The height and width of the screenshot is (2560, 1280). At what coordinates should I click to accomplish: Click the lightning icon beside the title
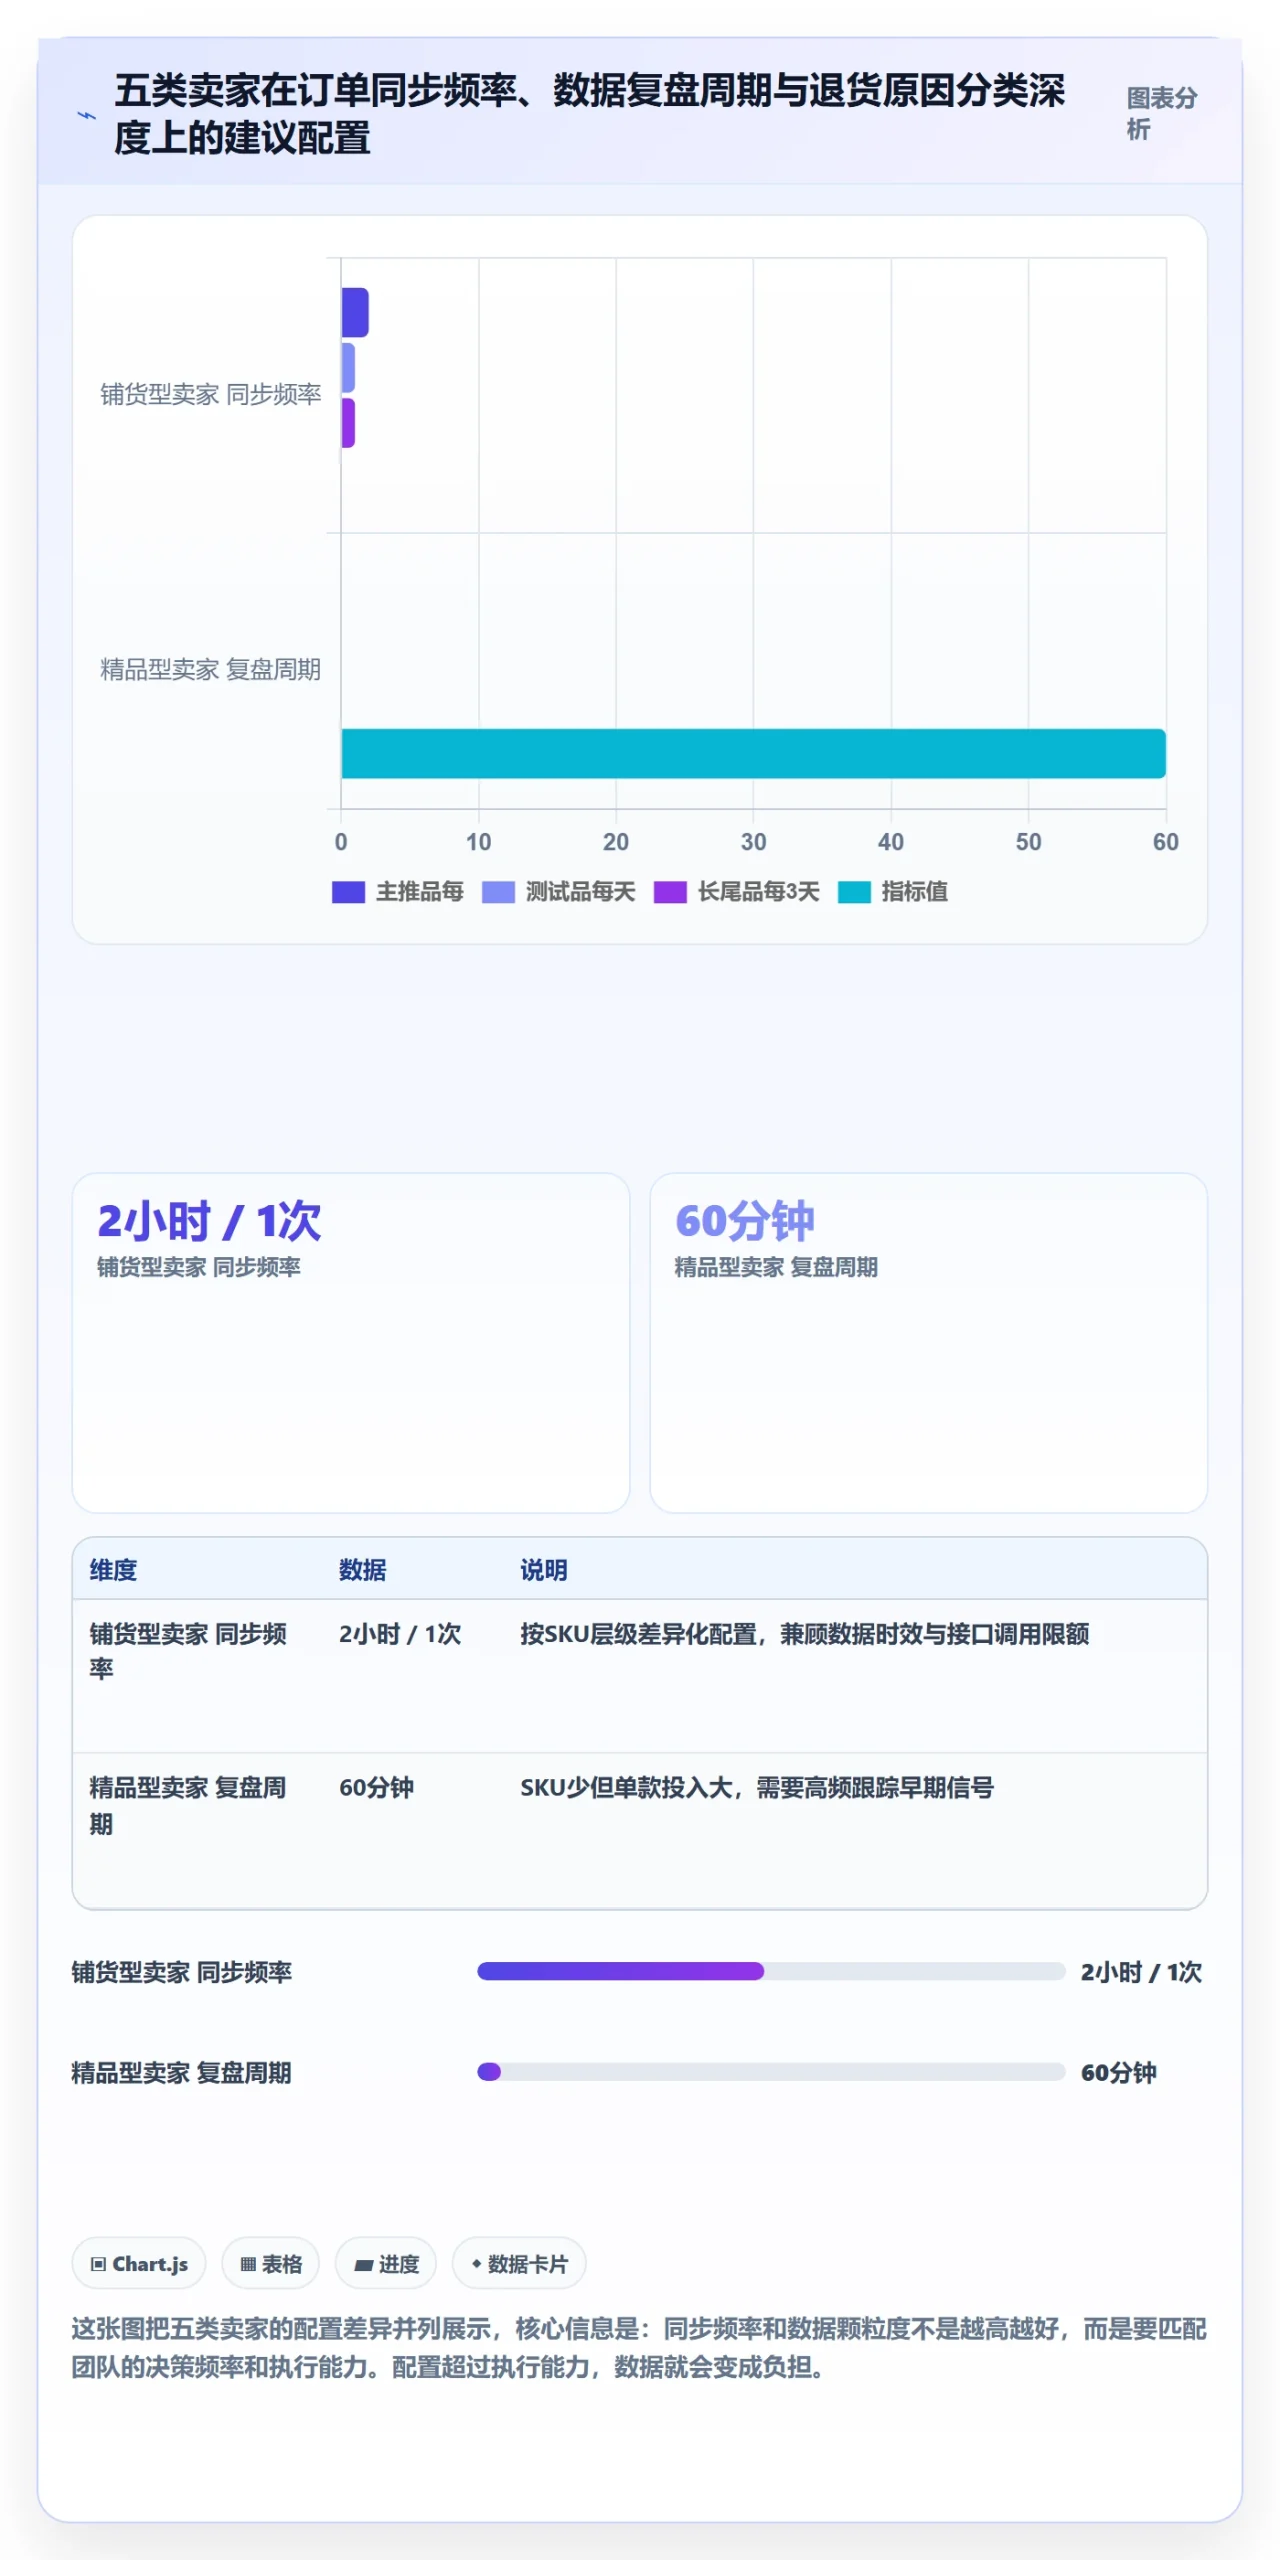click(87, 115)
